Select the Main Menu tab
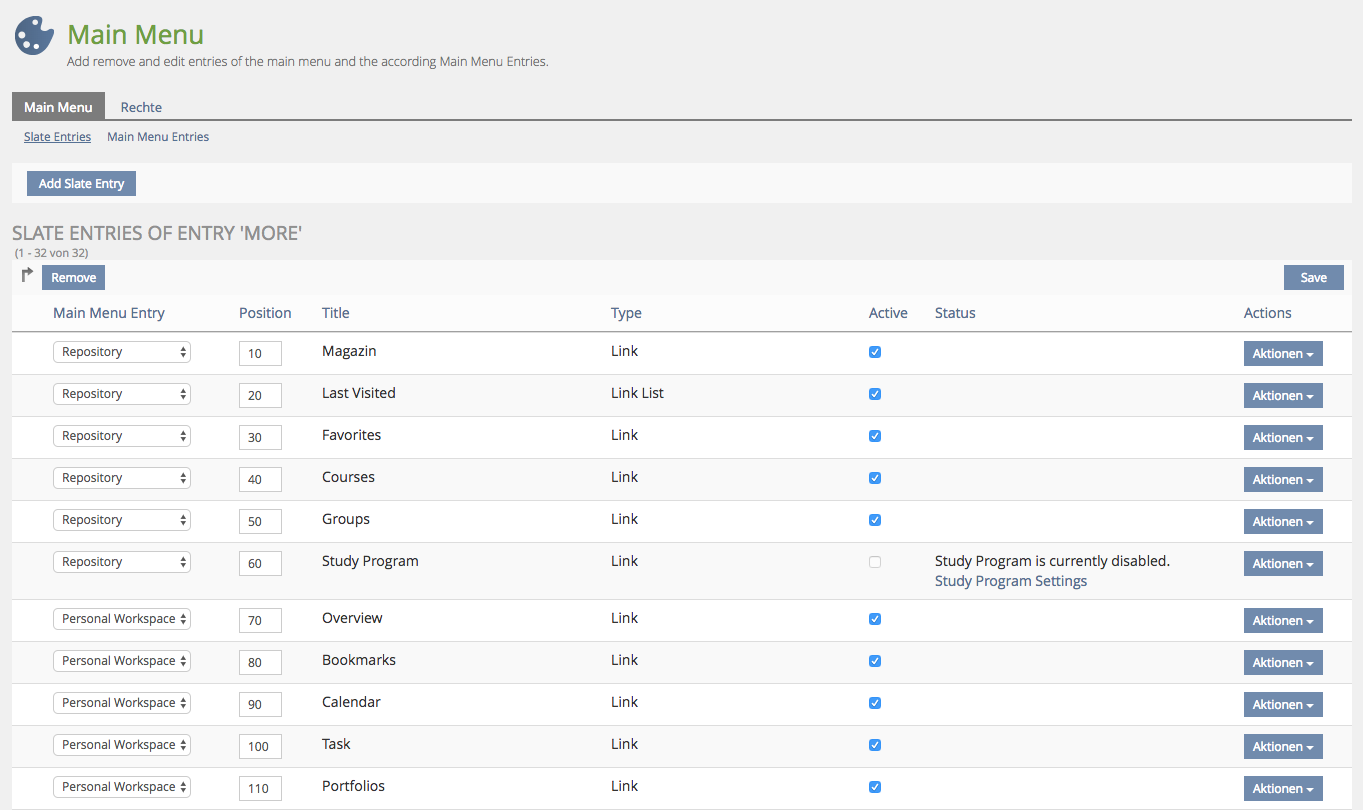1363x810 pixels. [x=58, y=107]
